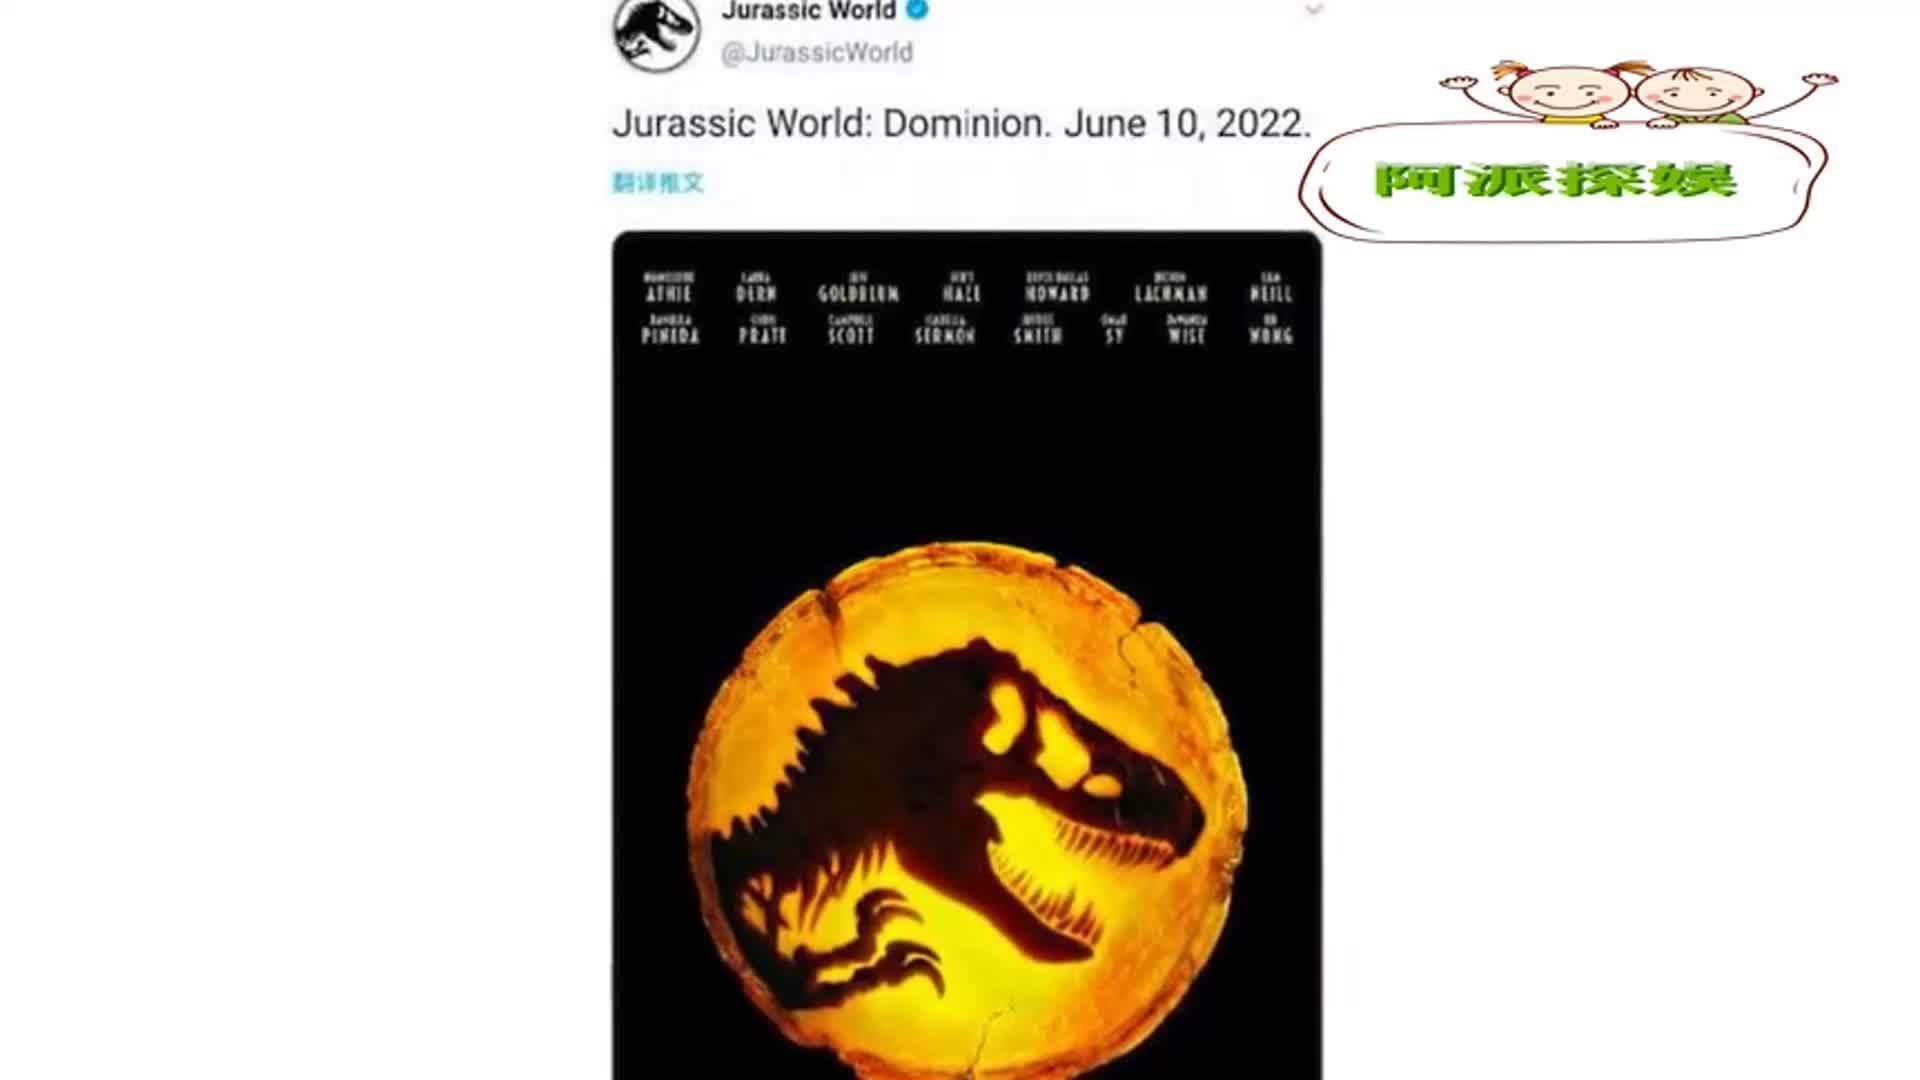Click the blue verified badge
The image size is (1920, 1080).
916,11
